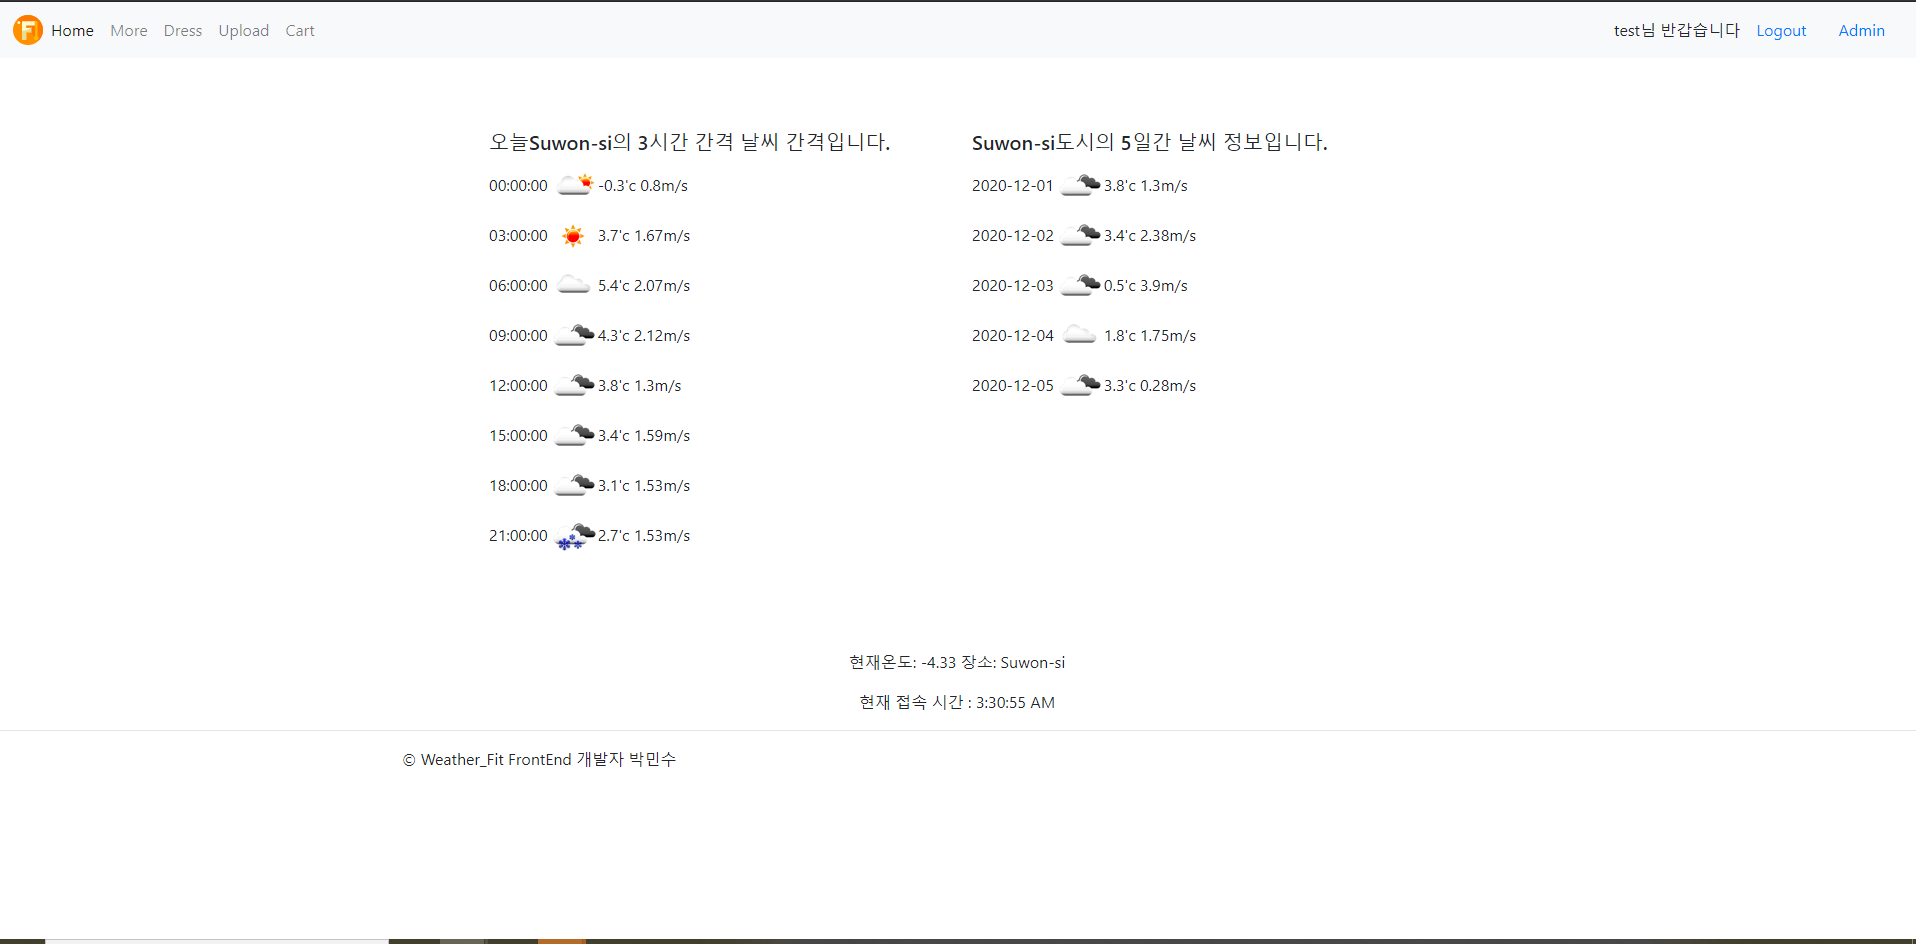Screen dimensions: 1916x944
Task: Open the Cart page
Action: click(299, 30)
